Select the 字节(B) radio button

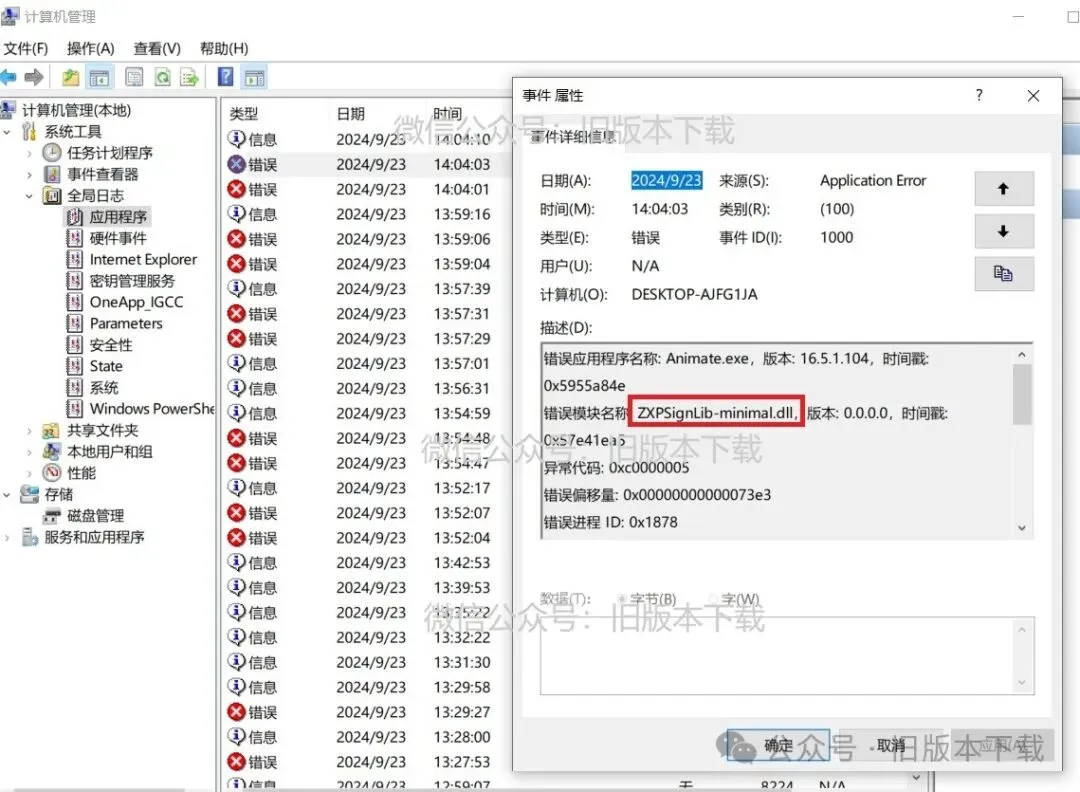coord(622,599)
